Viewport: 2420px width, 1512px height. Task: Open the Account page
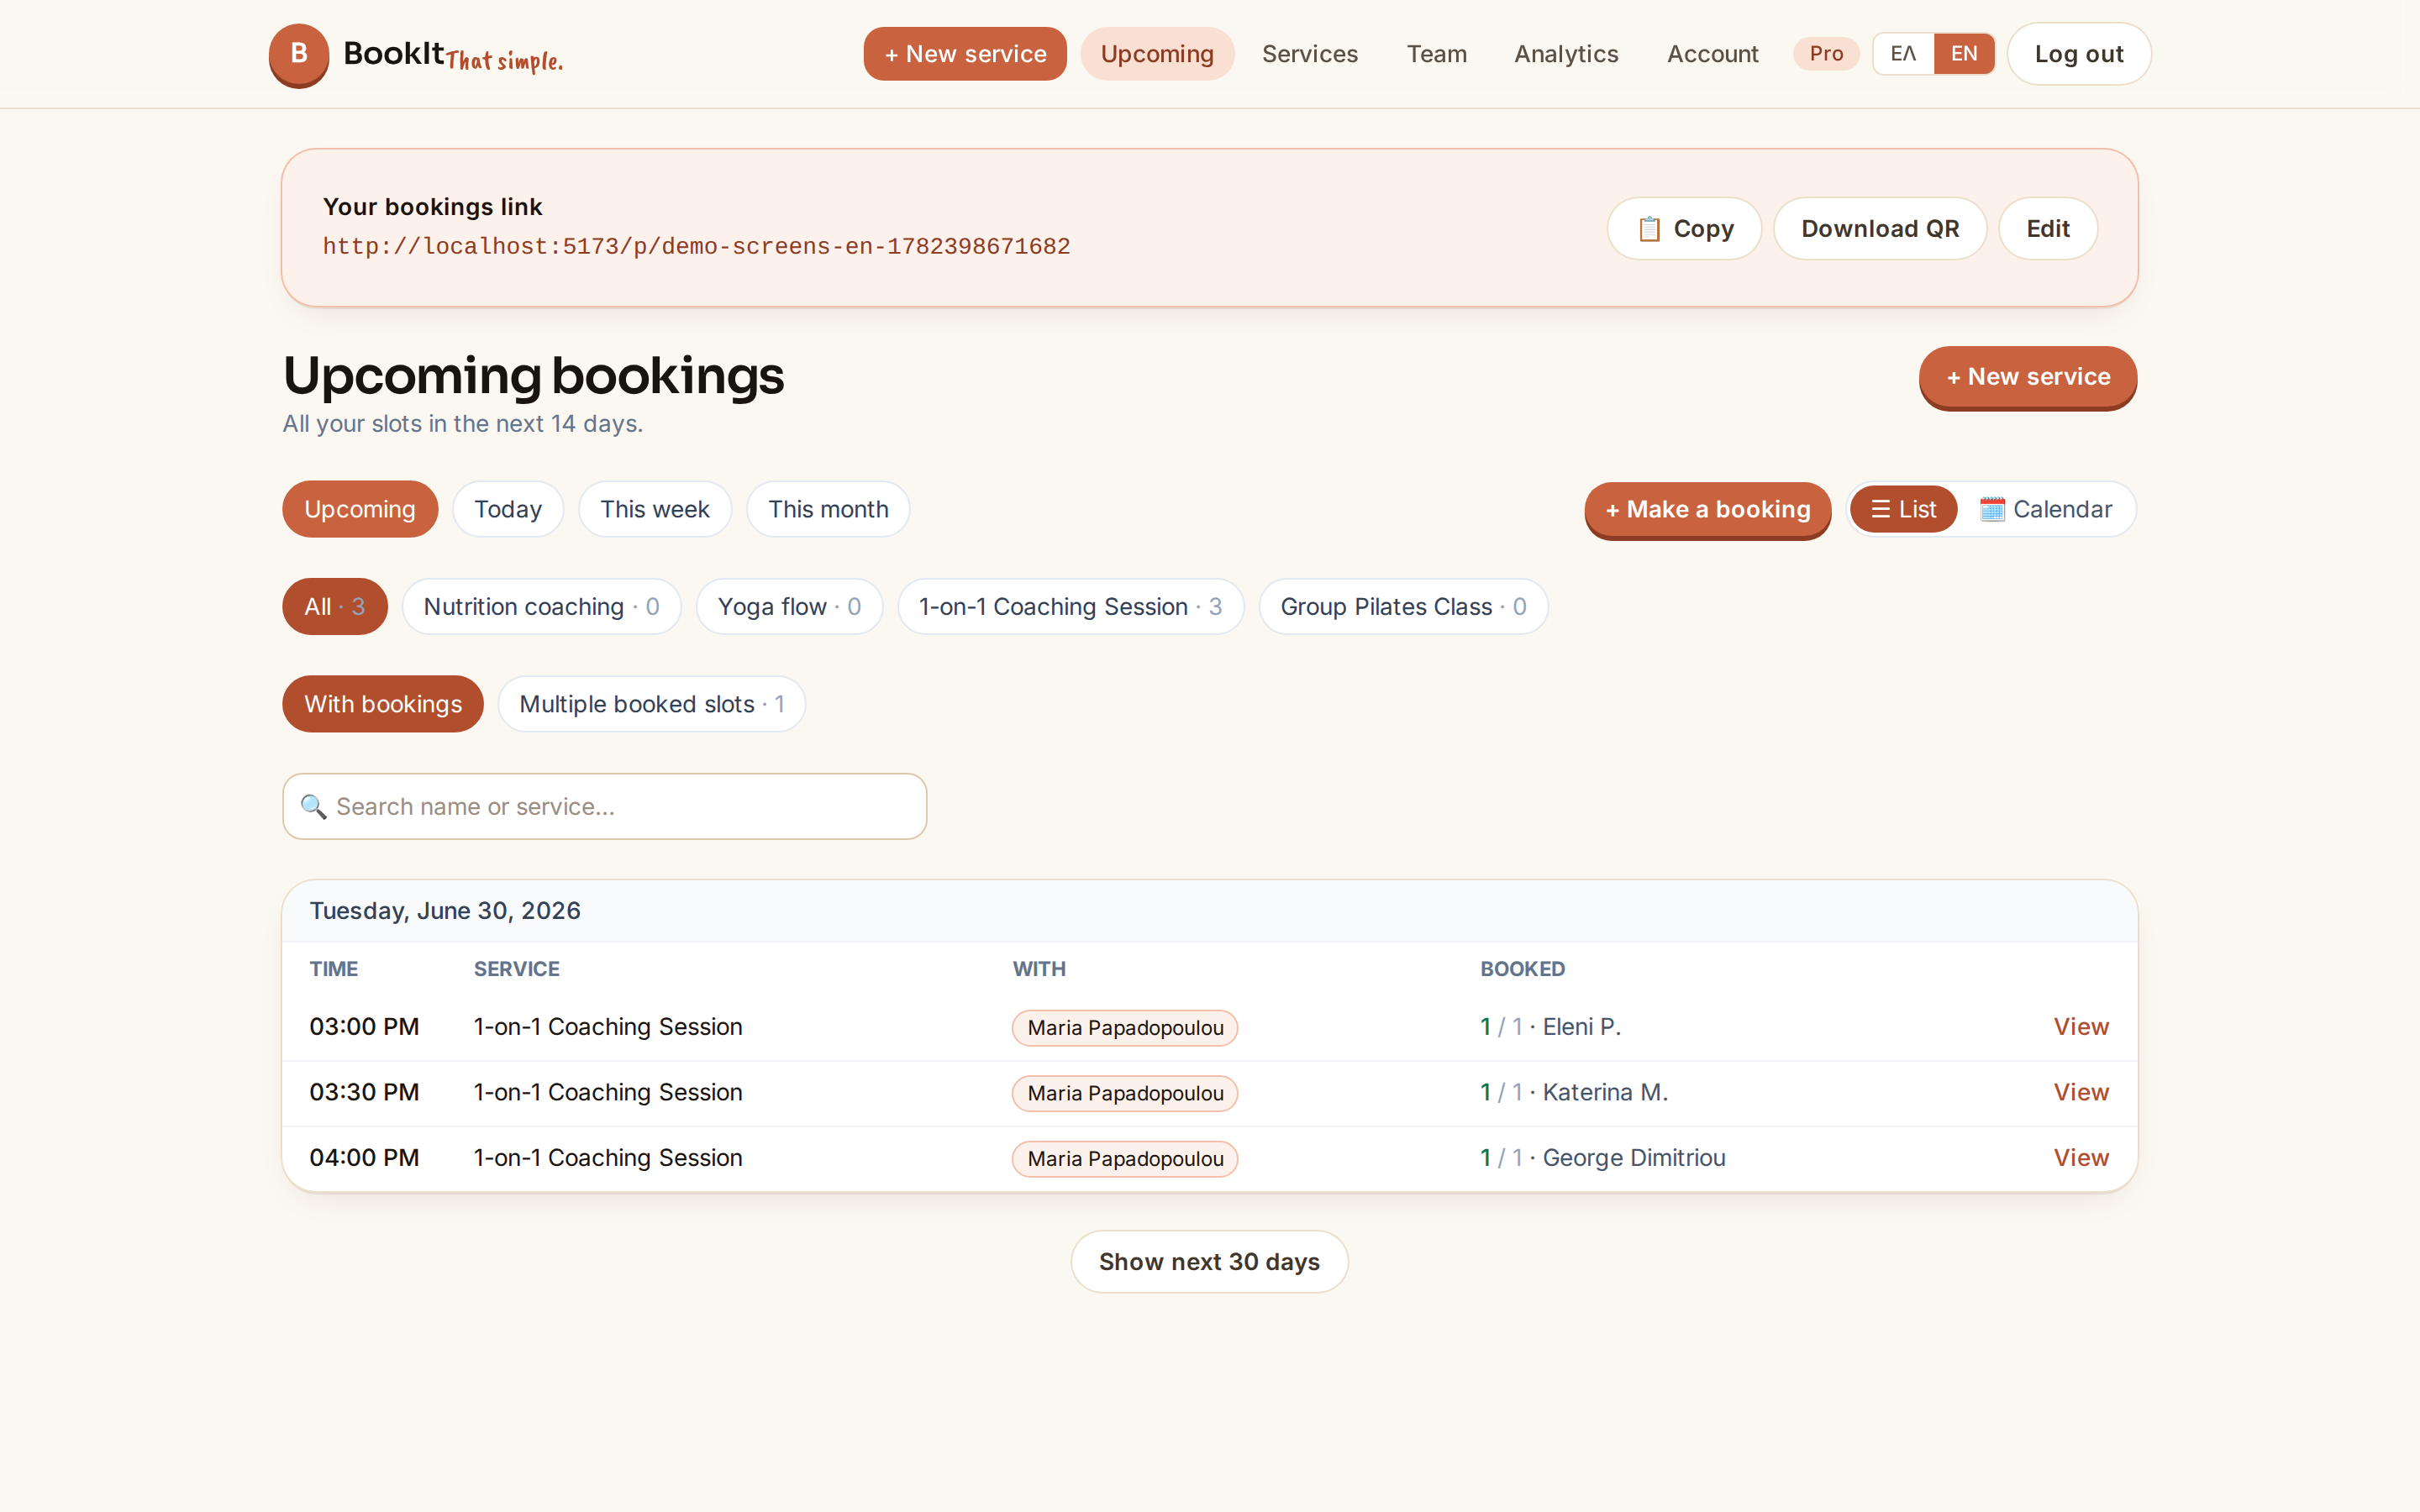coord(1712,54)
